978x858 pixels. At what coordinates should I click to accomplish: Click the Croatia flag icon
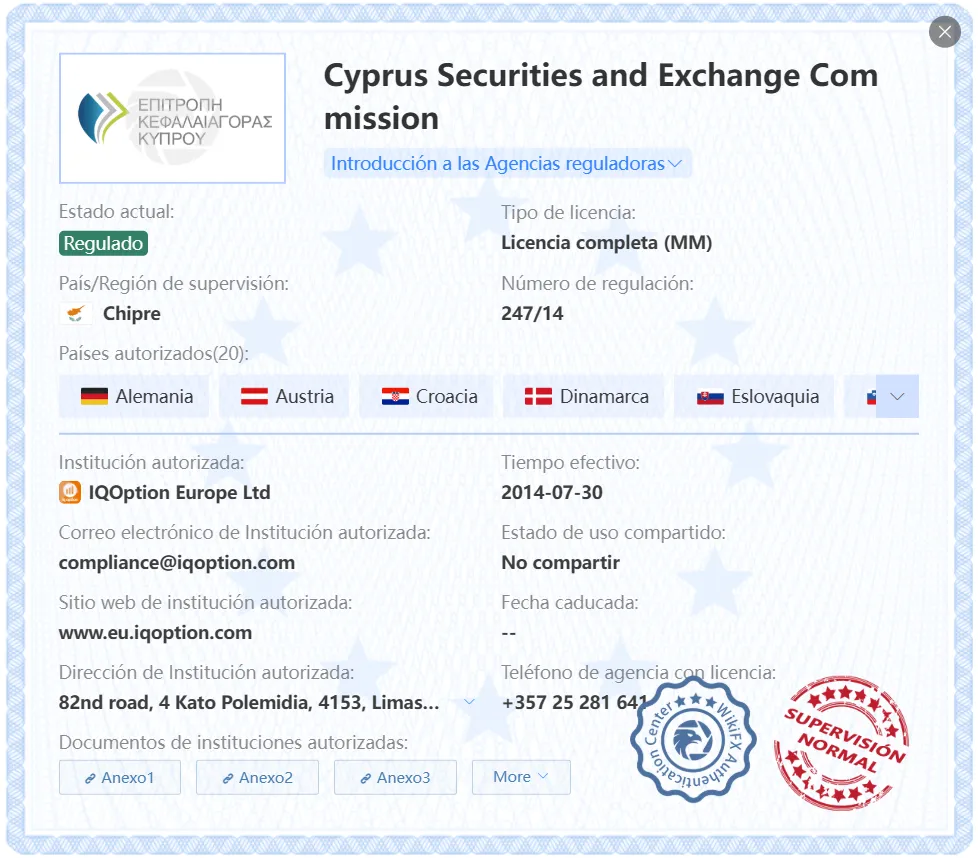coord(395,397)
